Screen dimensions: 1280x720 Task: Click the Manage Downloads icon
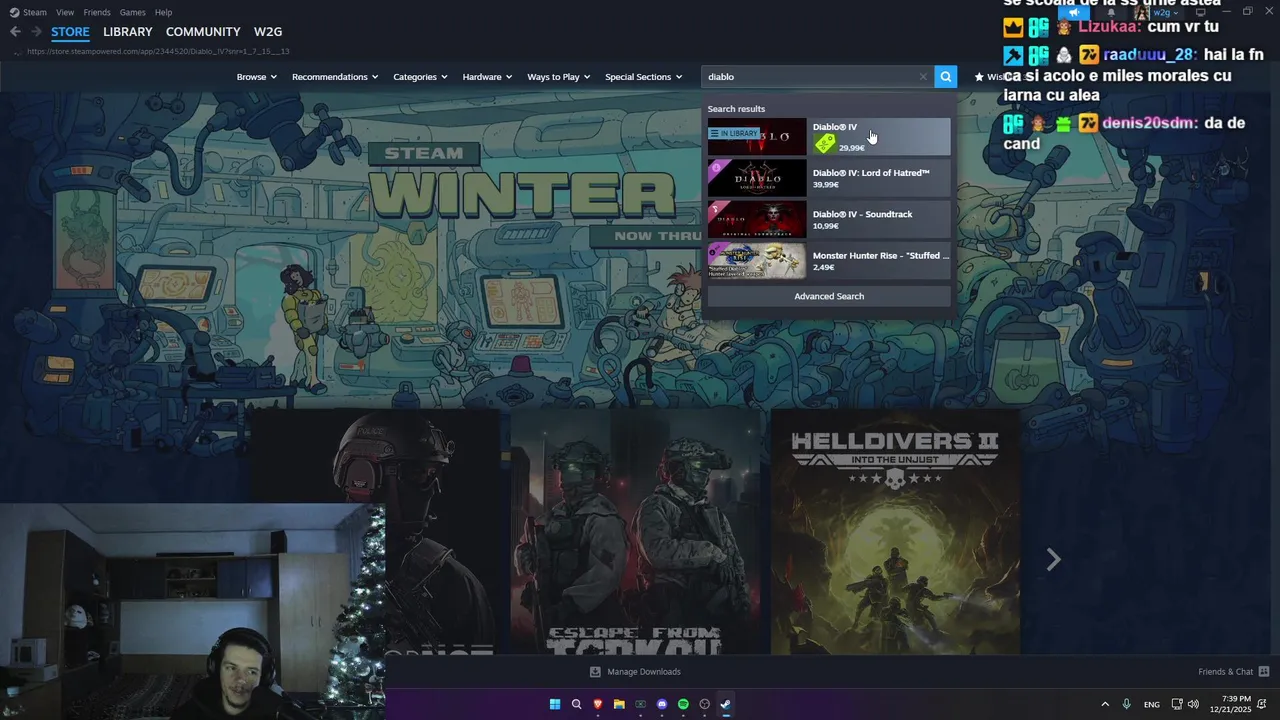coord(595,672)
